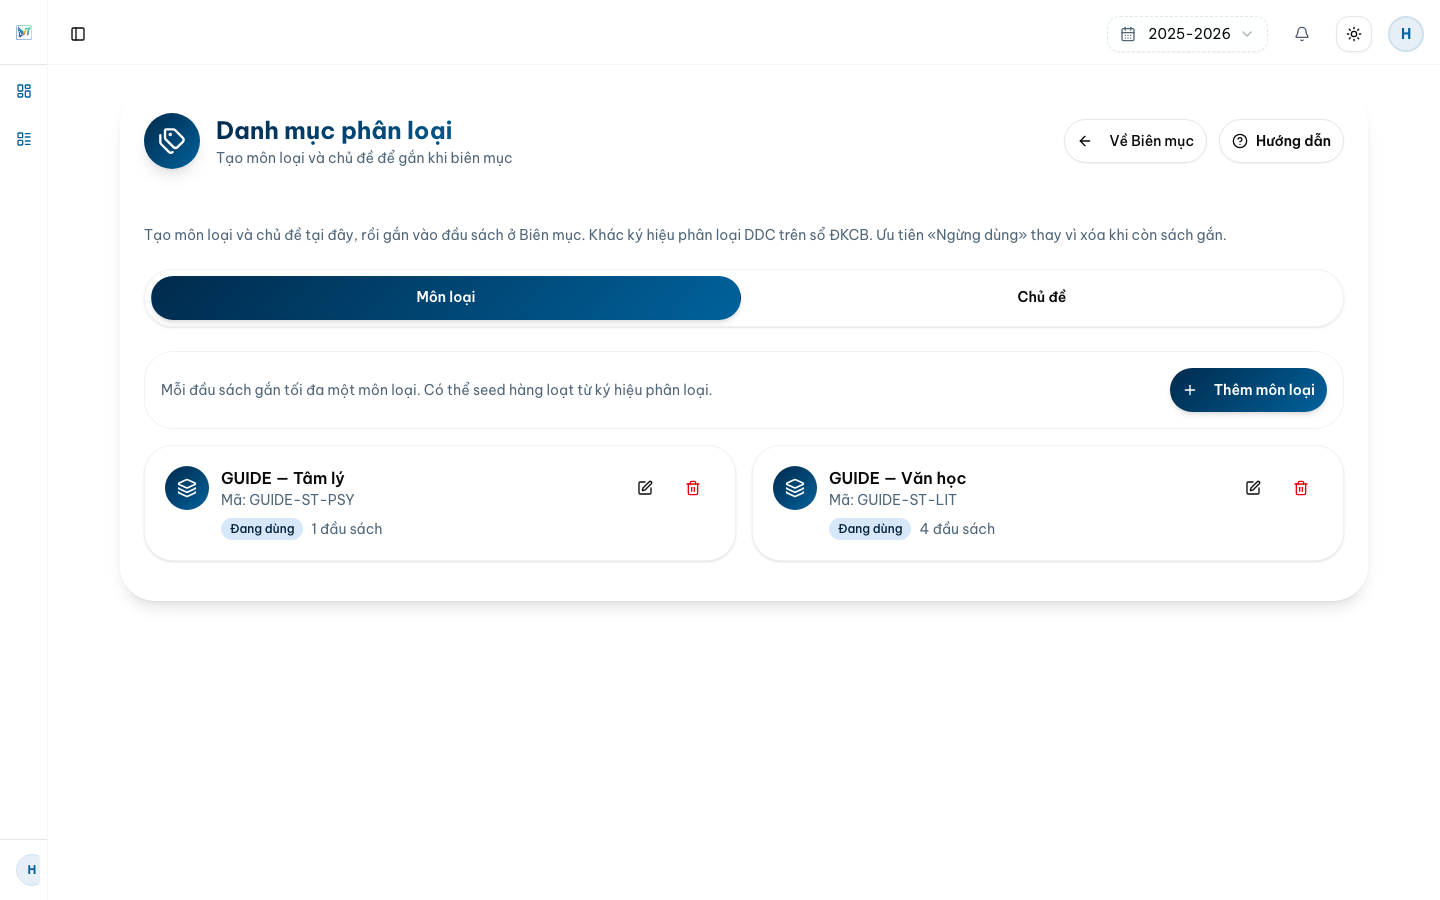
Task: Click Đang dùng badge on Tâm lý card
Action: click(262, 529)
